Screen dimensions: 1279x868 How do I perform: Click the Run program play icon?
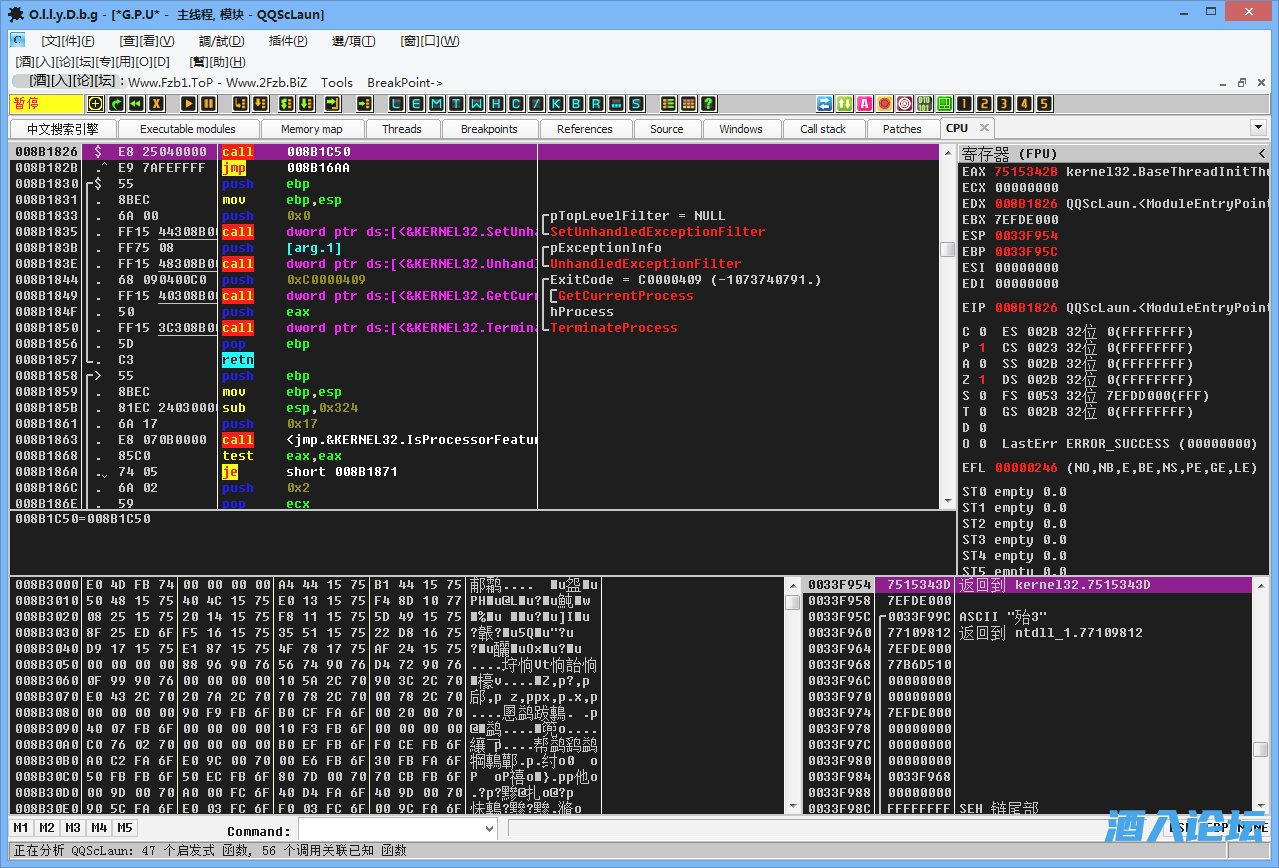188,104
